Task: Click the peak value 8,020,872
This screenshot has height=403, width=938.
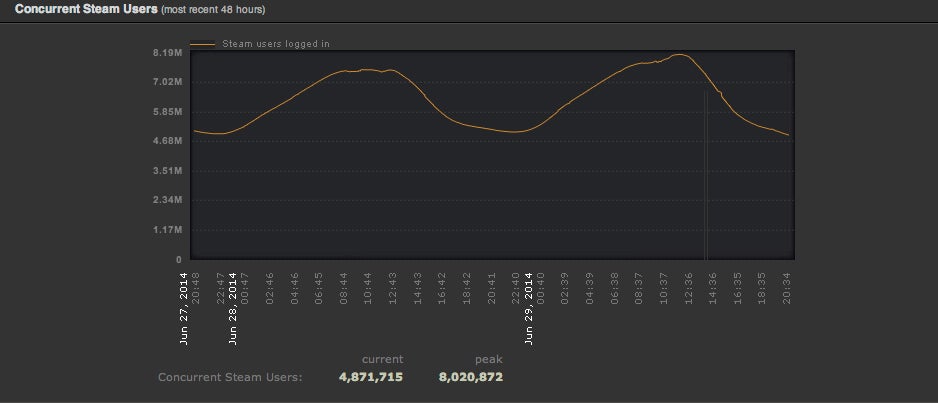Action: [470, 377]
